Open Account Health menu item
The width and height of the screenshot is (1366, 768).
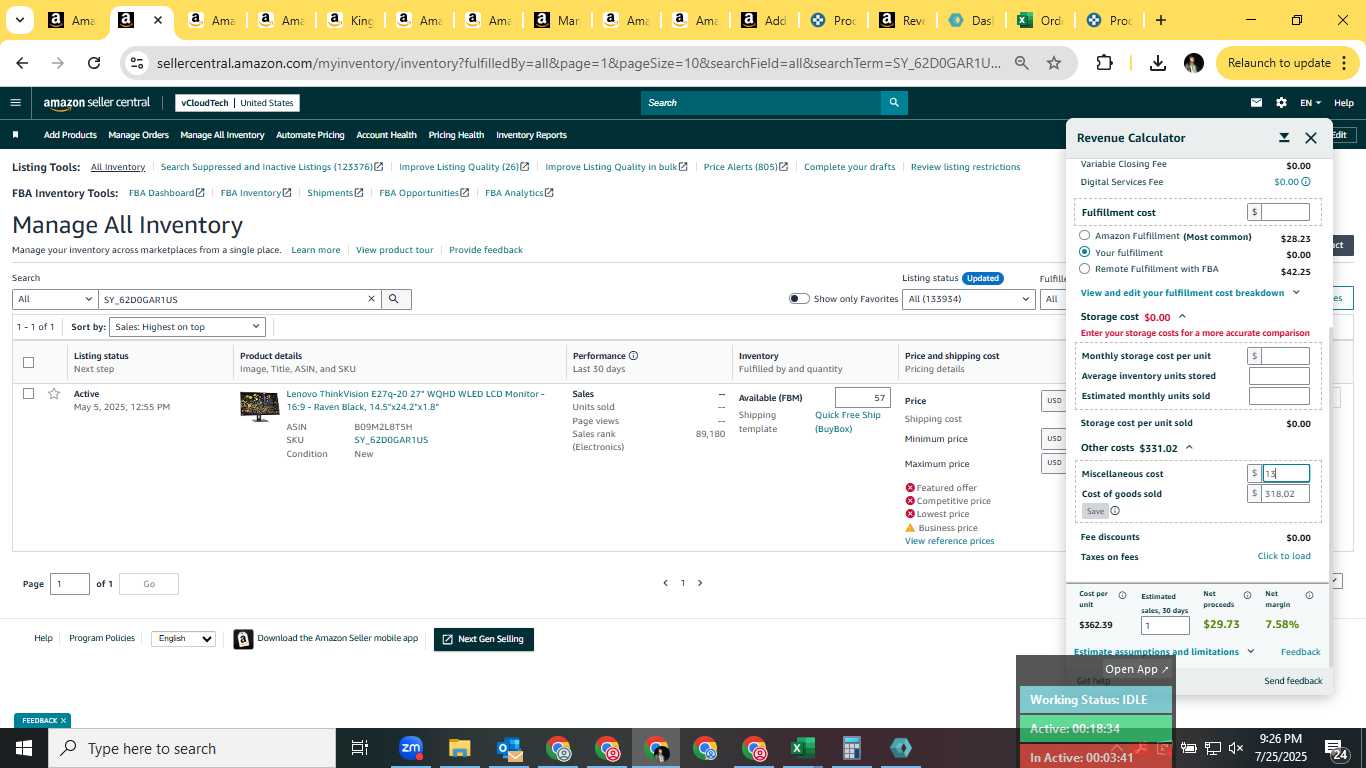(x=386, y=135)
